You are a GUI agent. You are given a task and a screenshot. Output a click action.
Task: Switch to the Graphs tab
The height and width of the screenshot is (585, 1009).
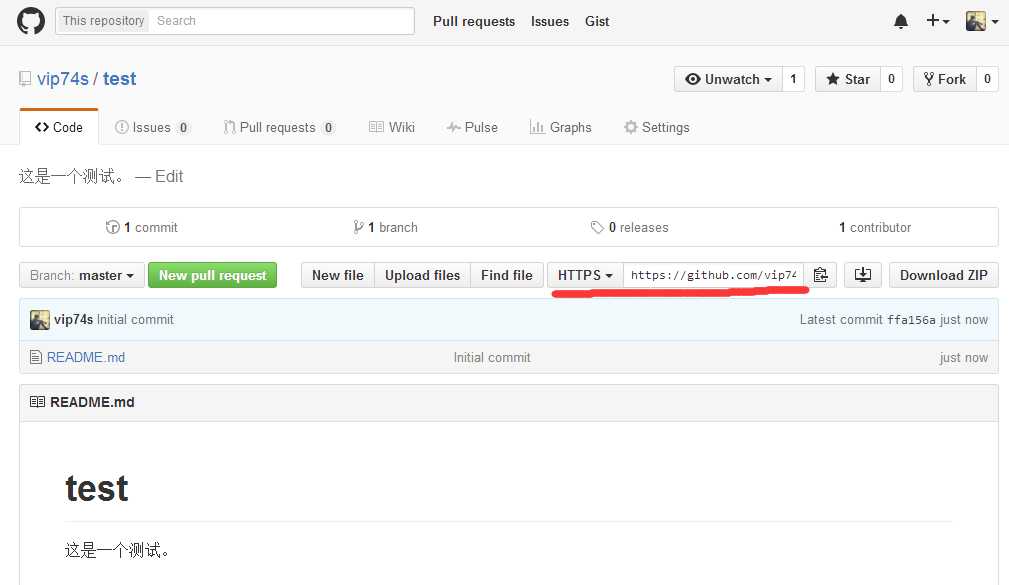[560, 127]
